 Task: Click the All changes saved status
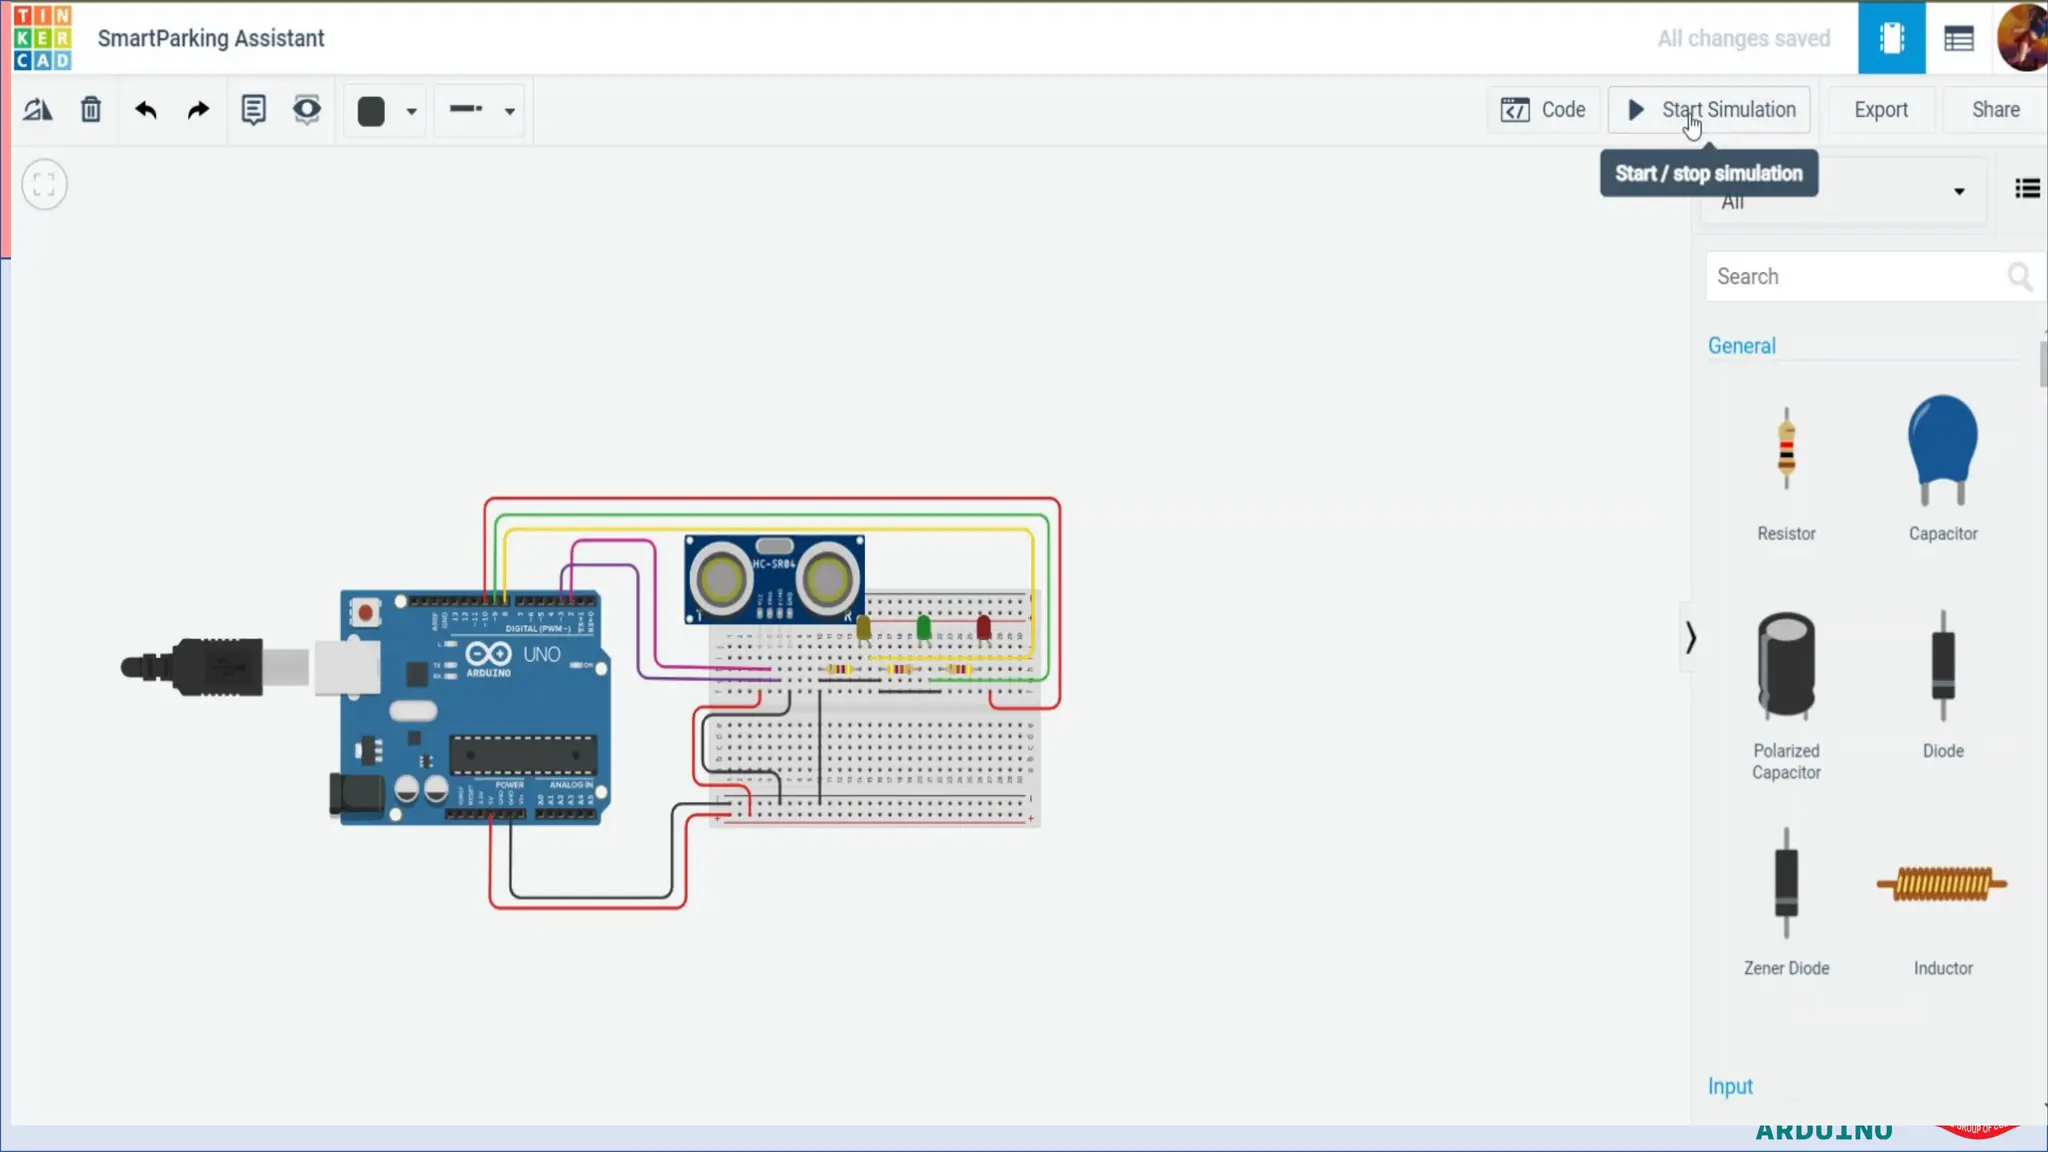coord(1743,38)
